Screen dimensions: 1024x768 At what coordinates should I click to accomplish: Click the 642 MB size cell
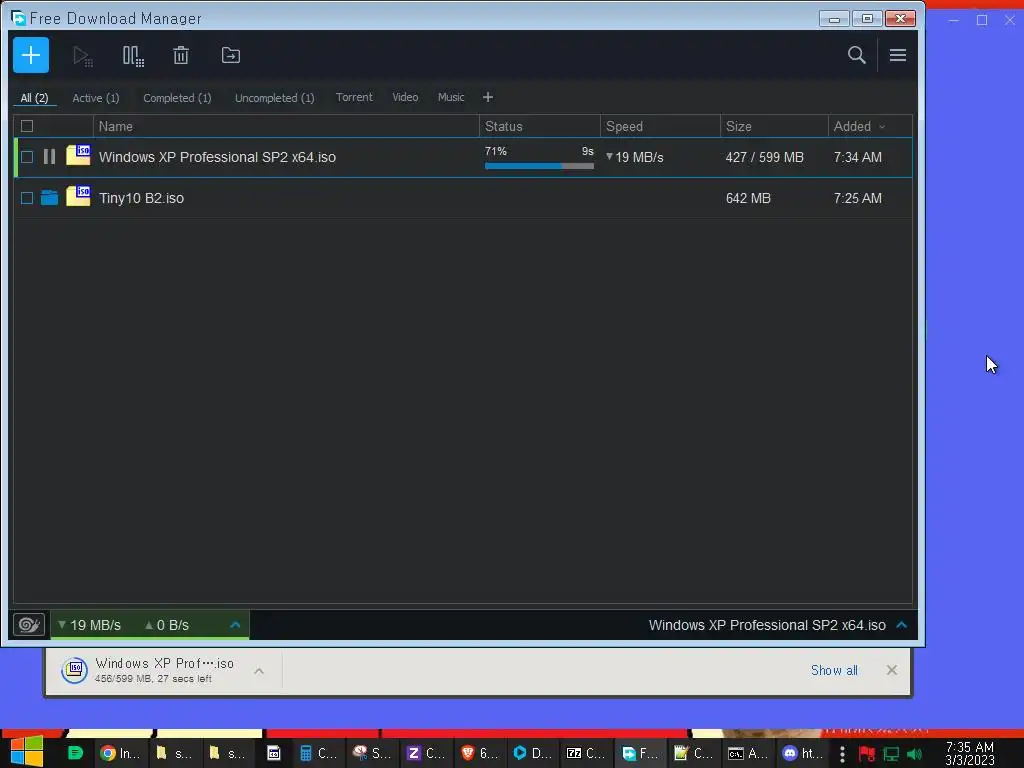pos(748,198)
